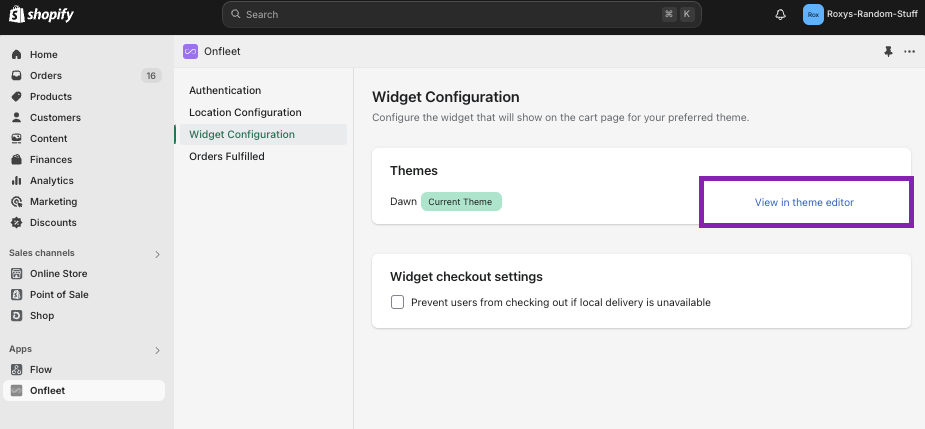Viewport: 925px width, 429px height.
Task: Expand the Sales channels section
Action: 158,254
